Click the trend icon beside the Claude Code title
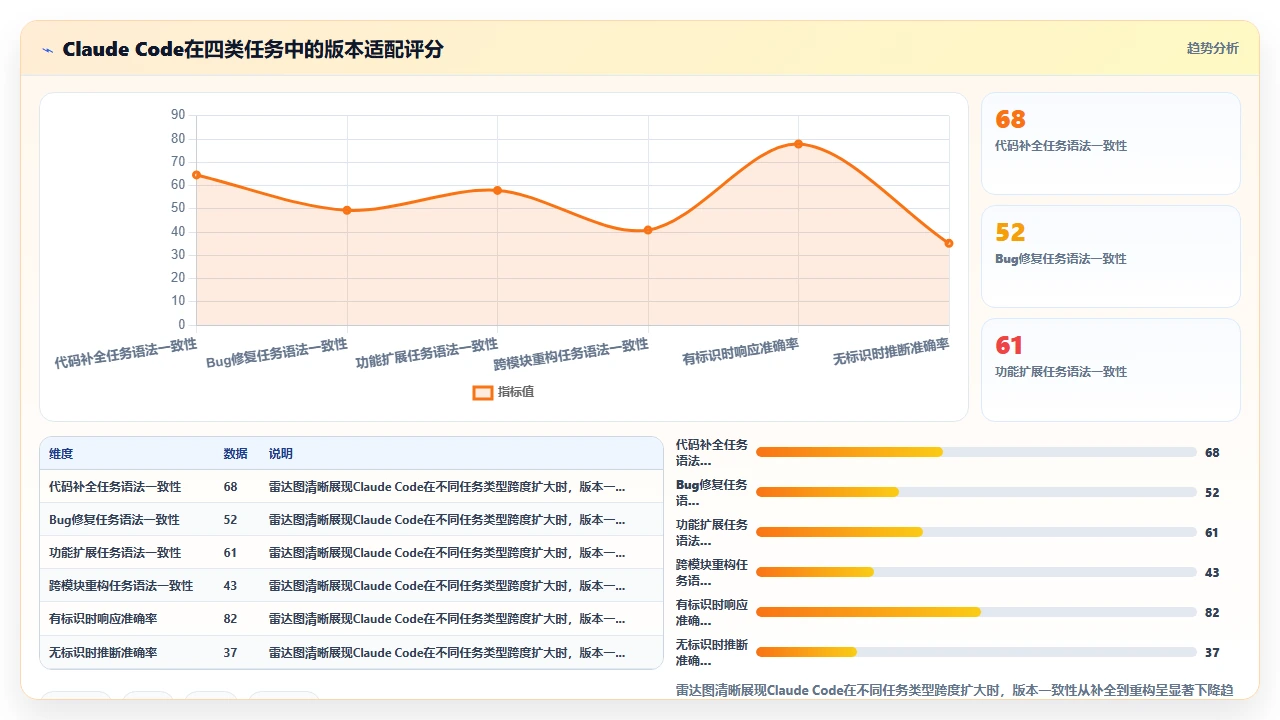 (47, 50)
